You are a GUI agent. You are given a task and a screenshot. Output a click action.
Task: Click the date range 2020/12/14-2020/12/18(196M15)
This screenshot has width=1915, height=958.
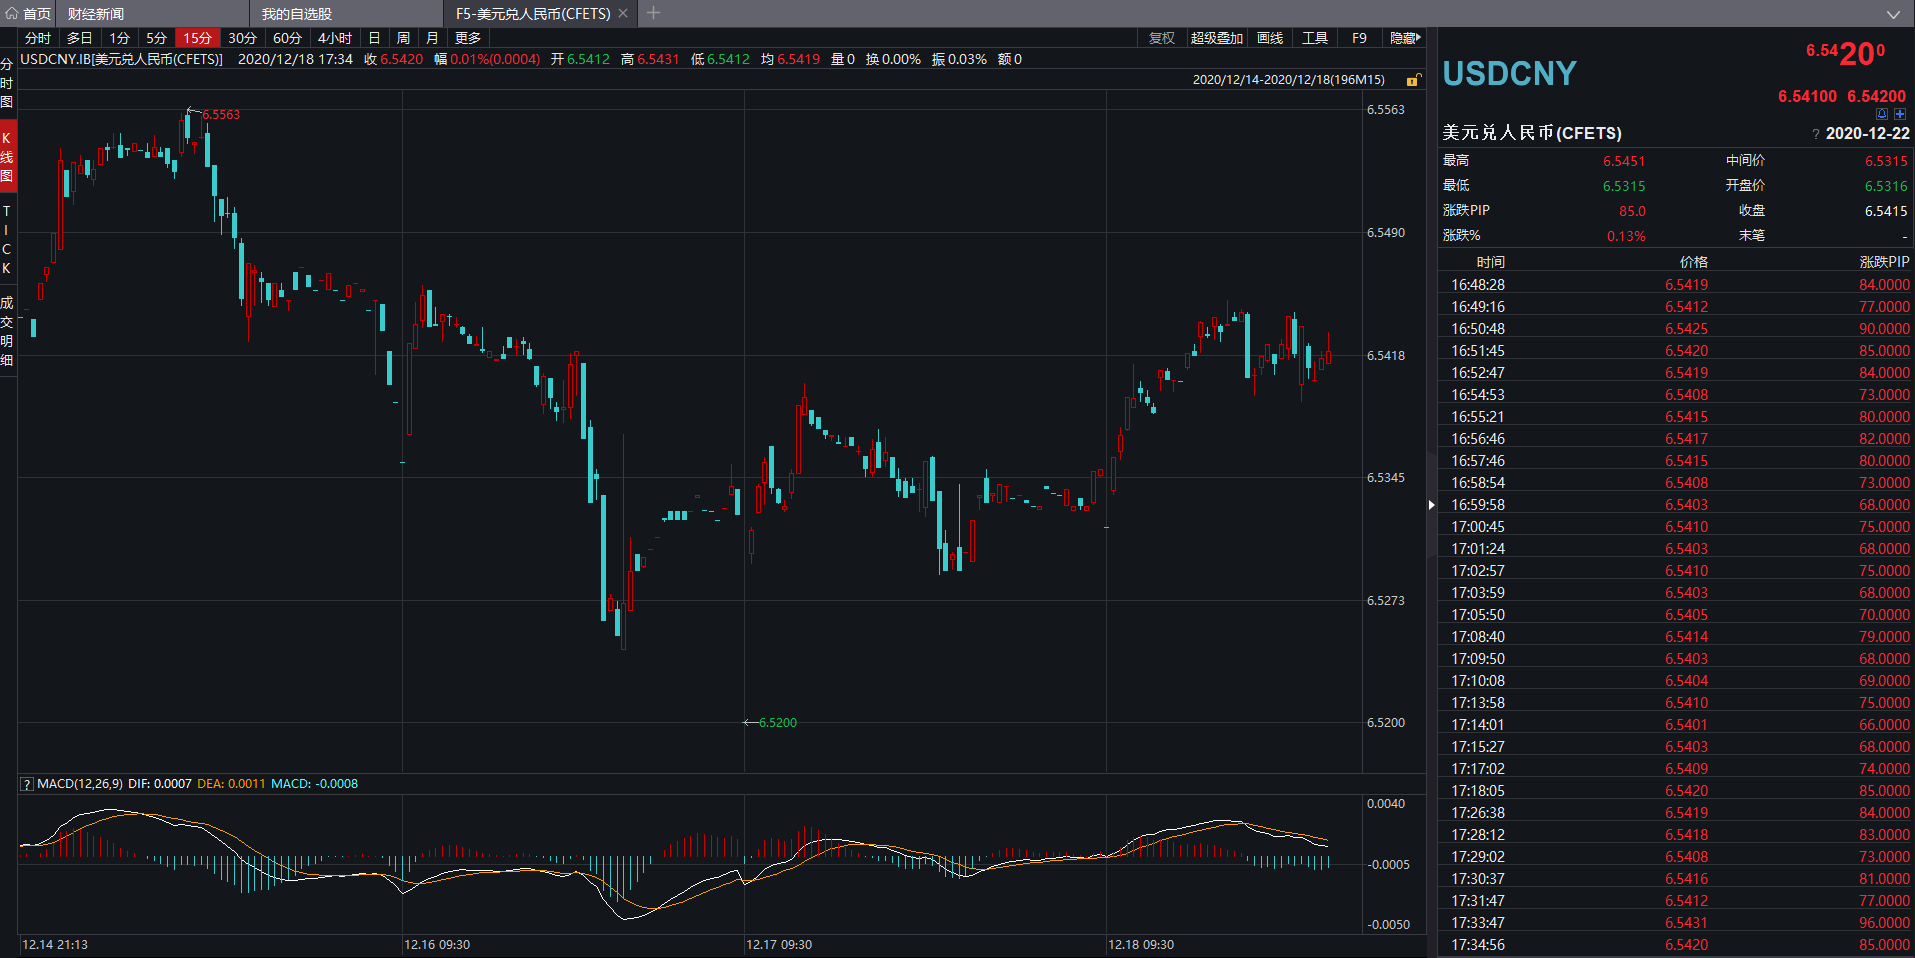point(1289,80)
